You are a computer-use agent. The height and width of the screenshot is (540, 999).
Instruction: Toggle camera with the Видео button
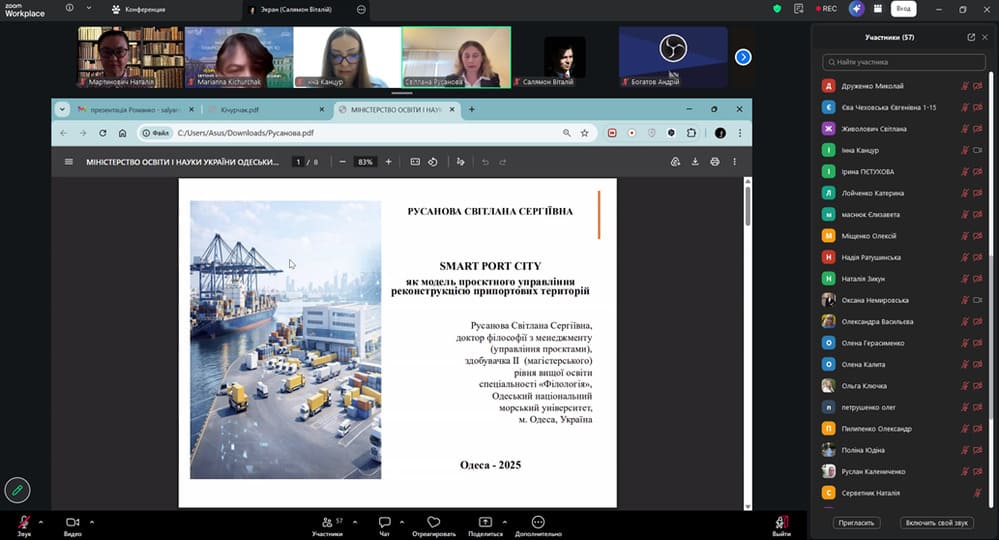click(x=72, y=522)
